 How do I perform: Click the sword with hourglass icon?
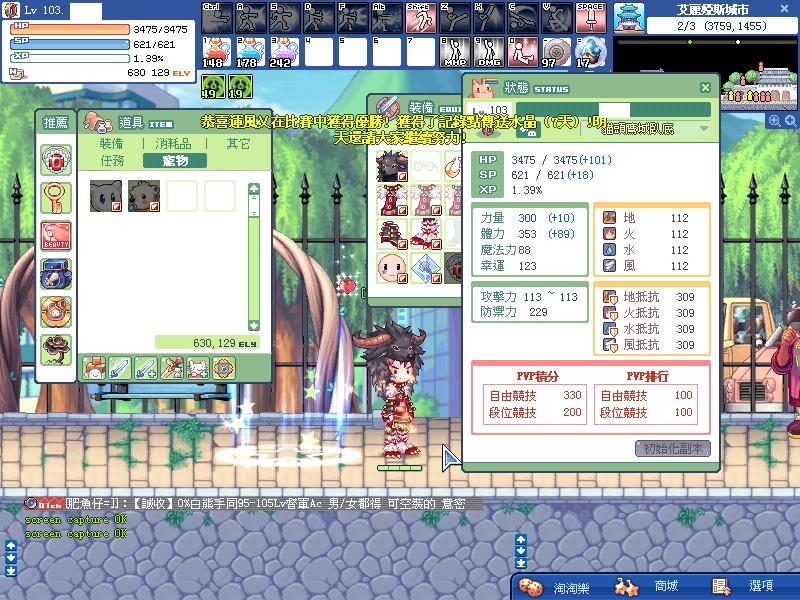(172, 367)
